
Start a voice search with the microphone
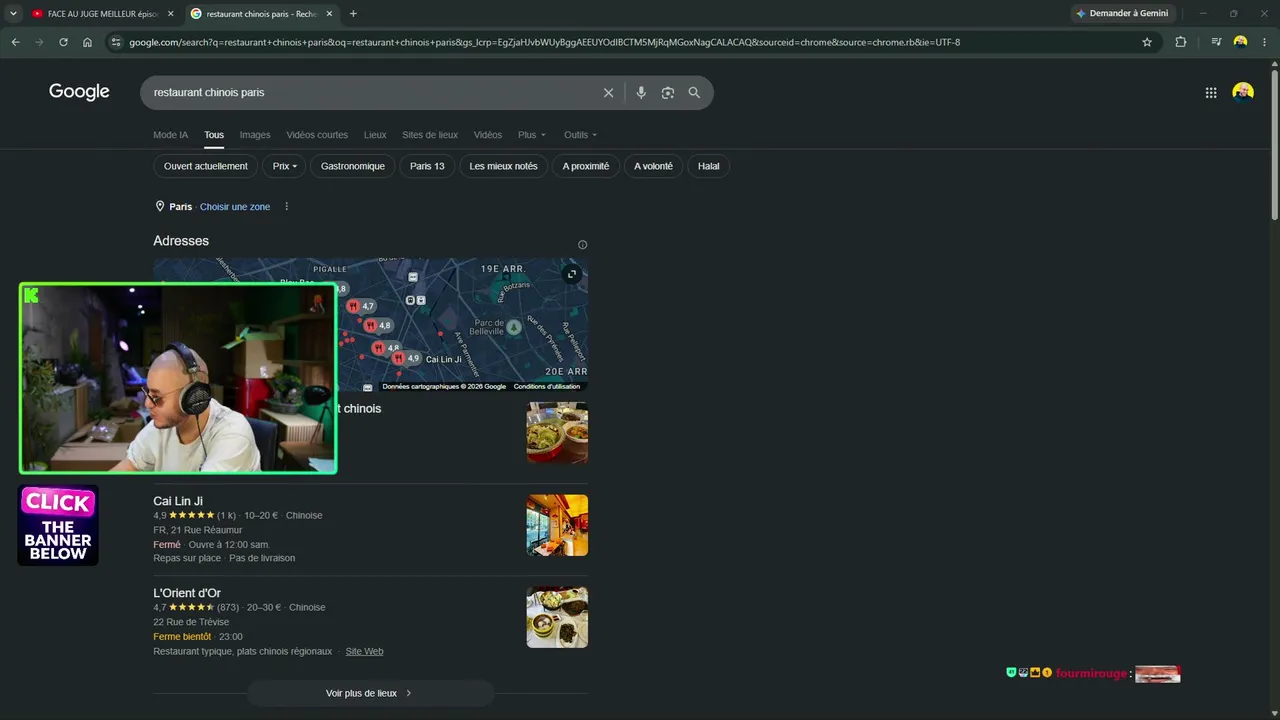click(x=641, y=93)
